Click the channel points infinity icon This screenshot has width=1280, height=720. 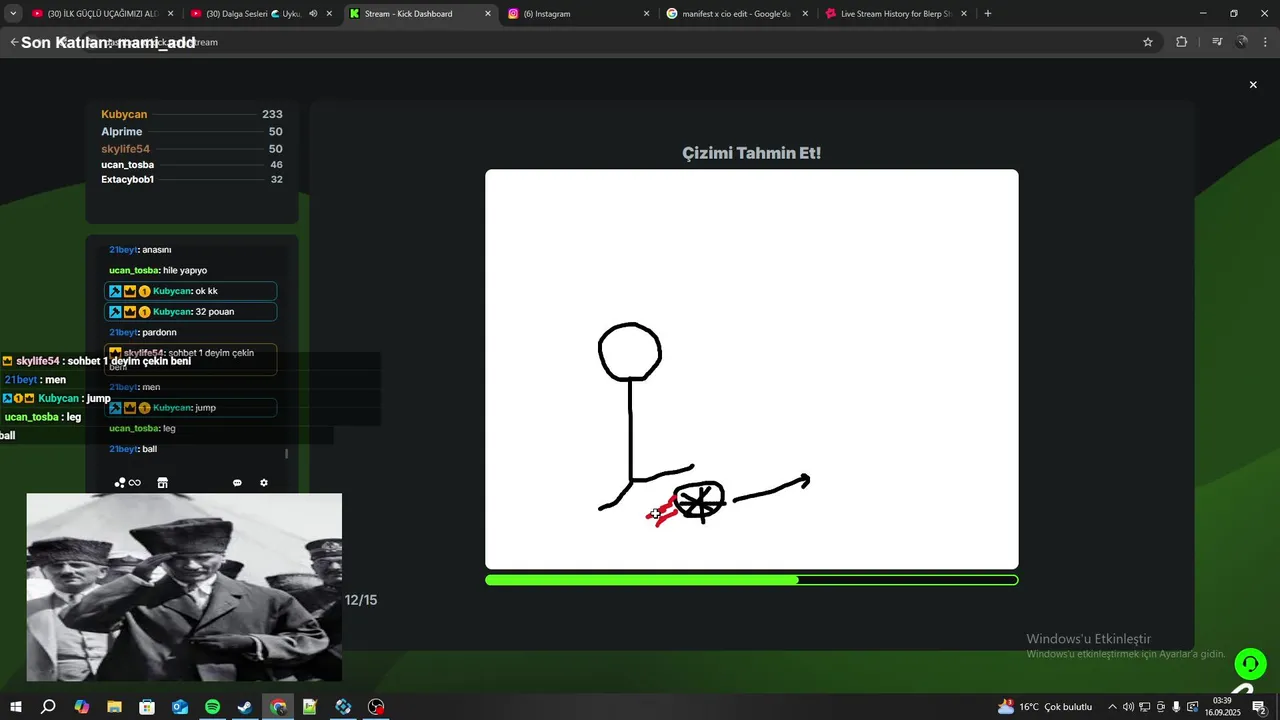pyautogui.click(x=128, y=483)
